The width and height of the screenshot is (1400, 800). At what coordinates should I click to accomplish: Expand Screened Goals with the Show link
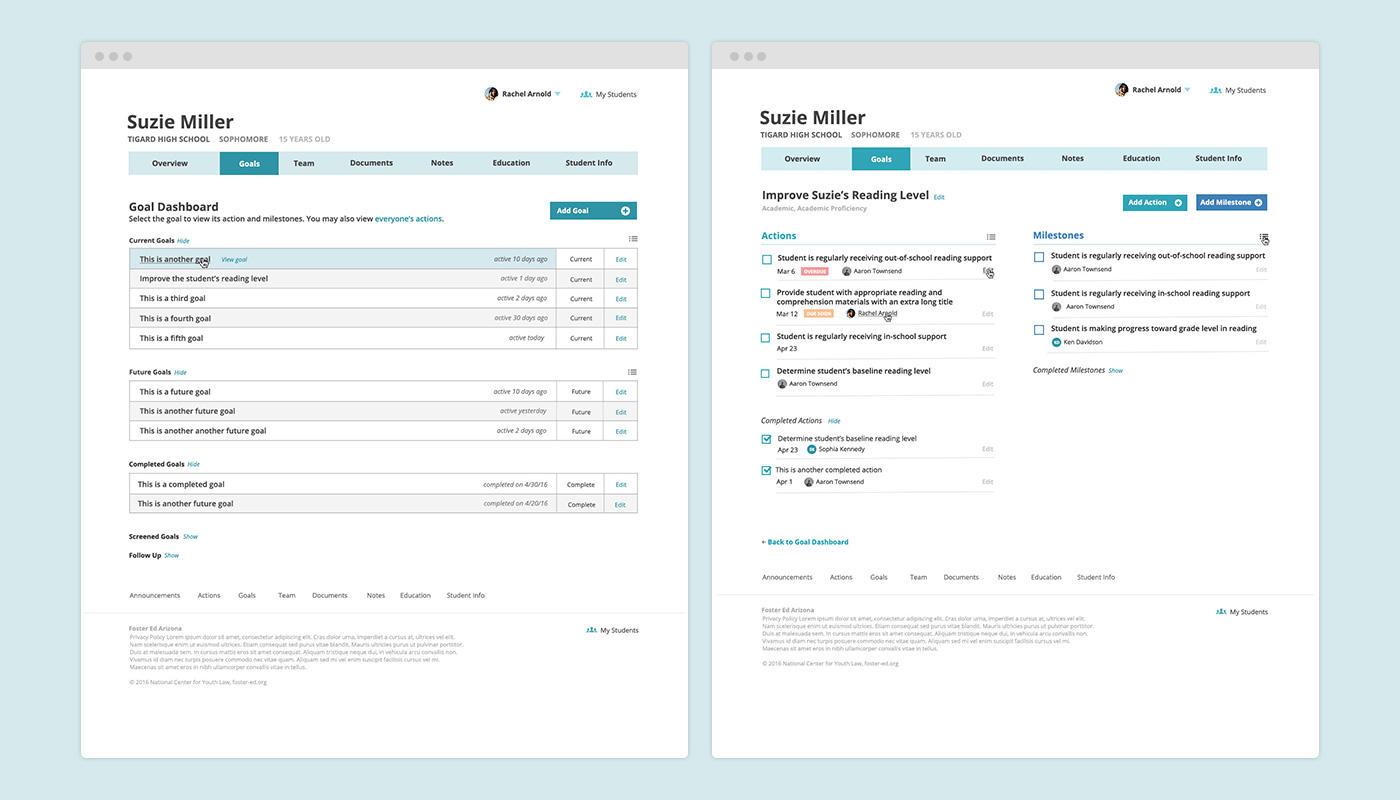pos(190,537)
